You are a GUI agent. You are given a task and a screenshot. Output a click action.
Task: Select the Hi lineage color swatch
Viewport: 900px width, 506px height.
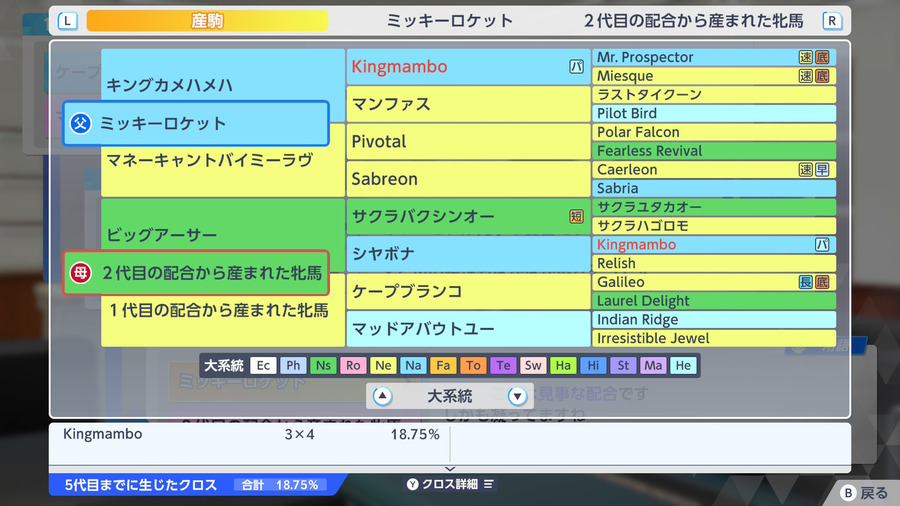pyautogui.click(x=593, y=365)
